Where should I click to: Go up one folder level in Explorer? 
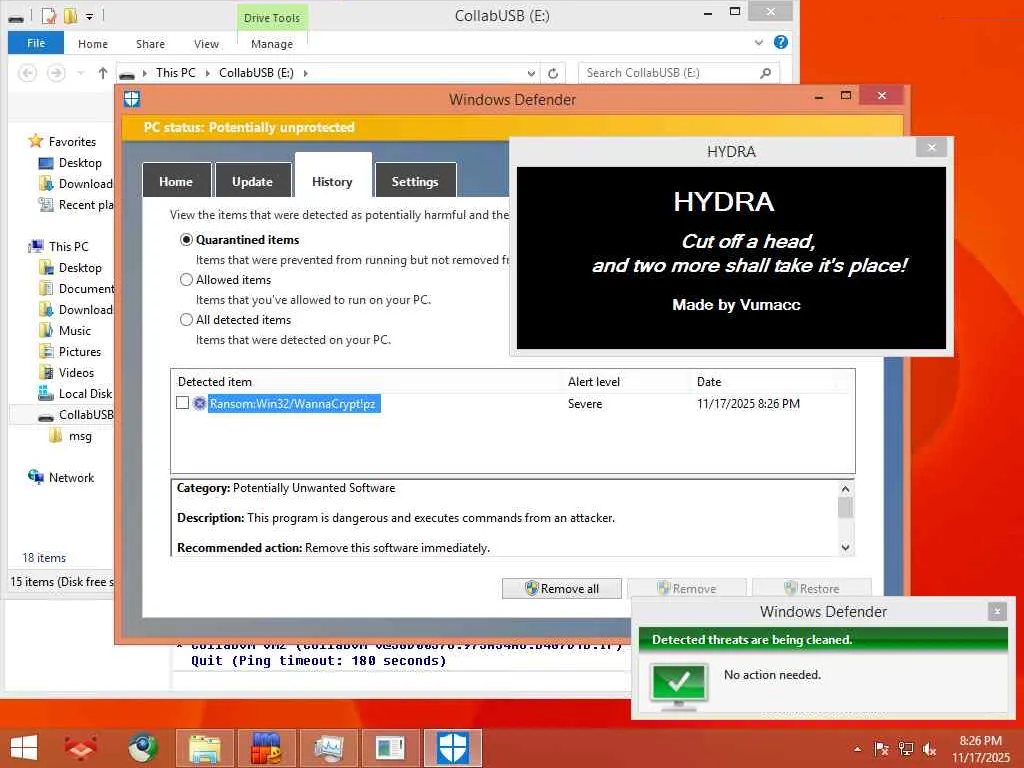point(103,73)
